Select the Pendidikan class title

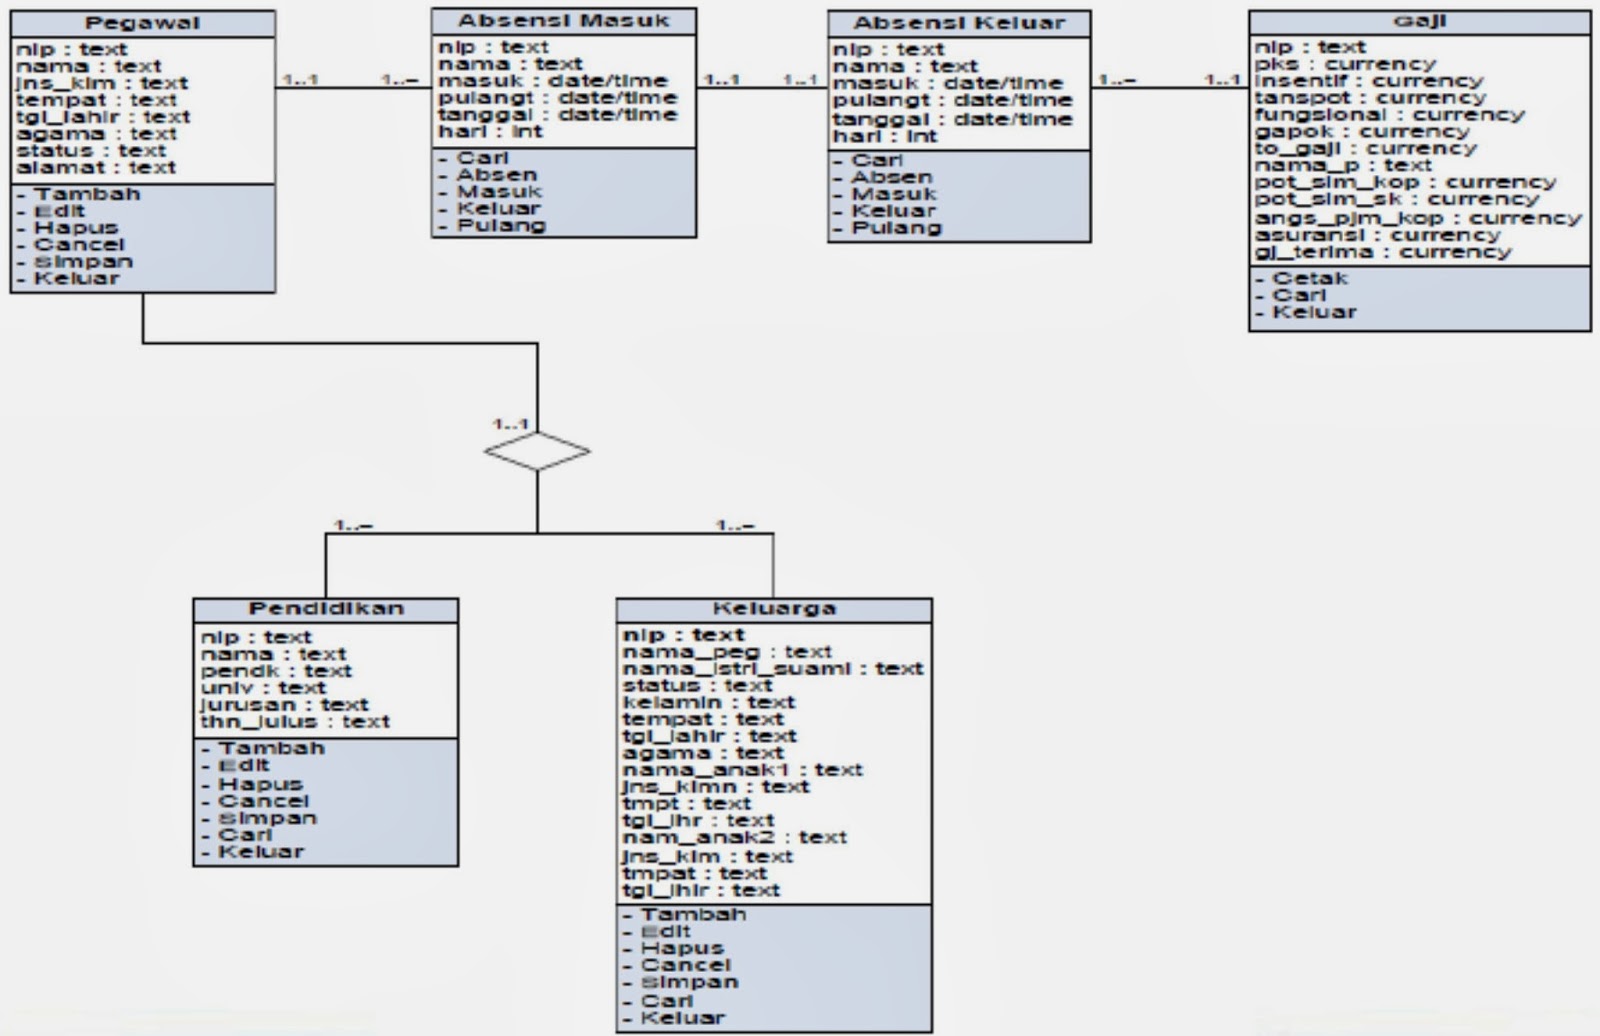click(326, 609)
